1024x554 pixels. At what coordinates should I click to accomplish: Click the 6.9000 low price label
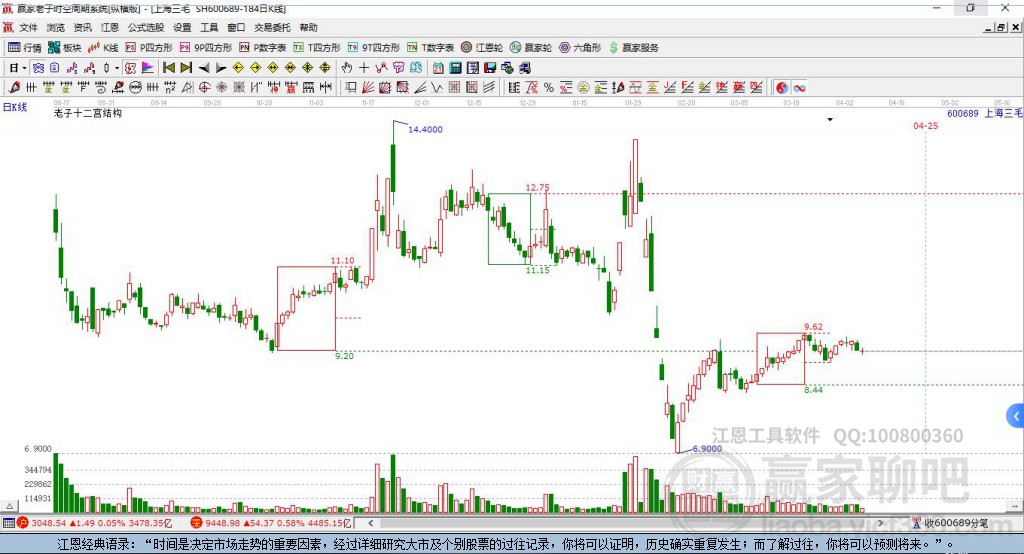click(x=707, y=449)
